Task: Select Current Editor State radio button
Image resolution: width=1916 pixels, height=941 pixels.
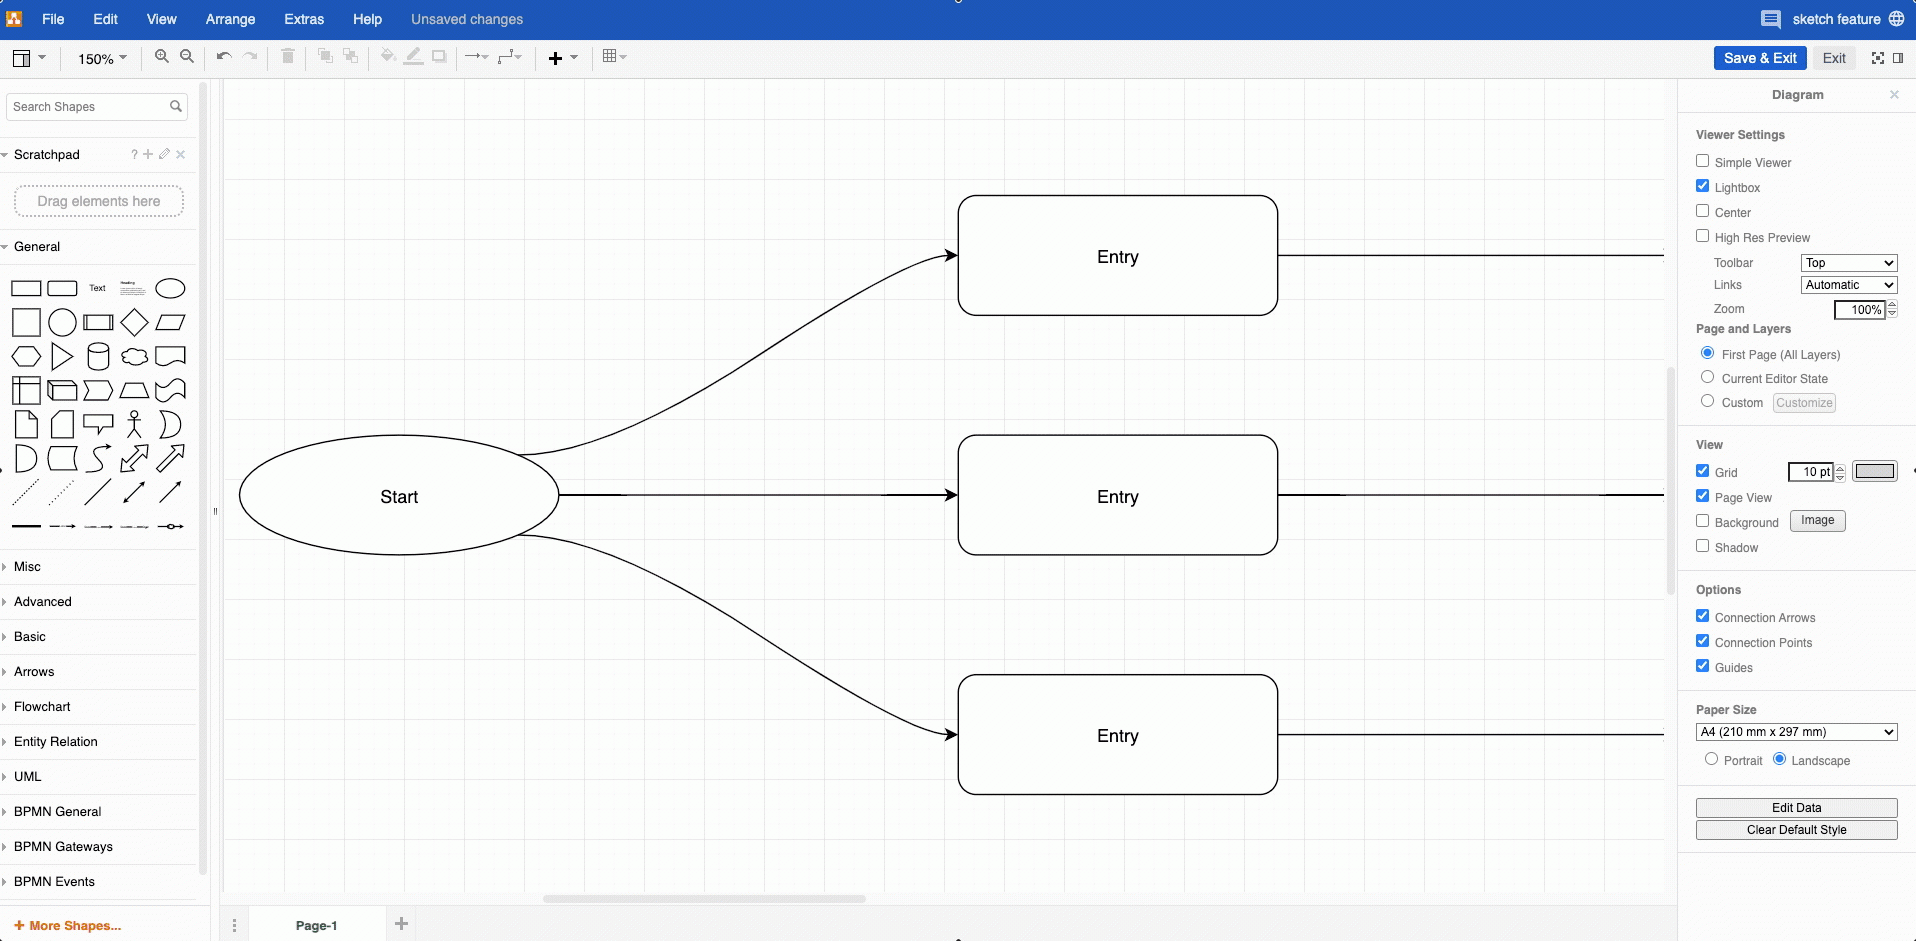Action: pos(1707,377)
